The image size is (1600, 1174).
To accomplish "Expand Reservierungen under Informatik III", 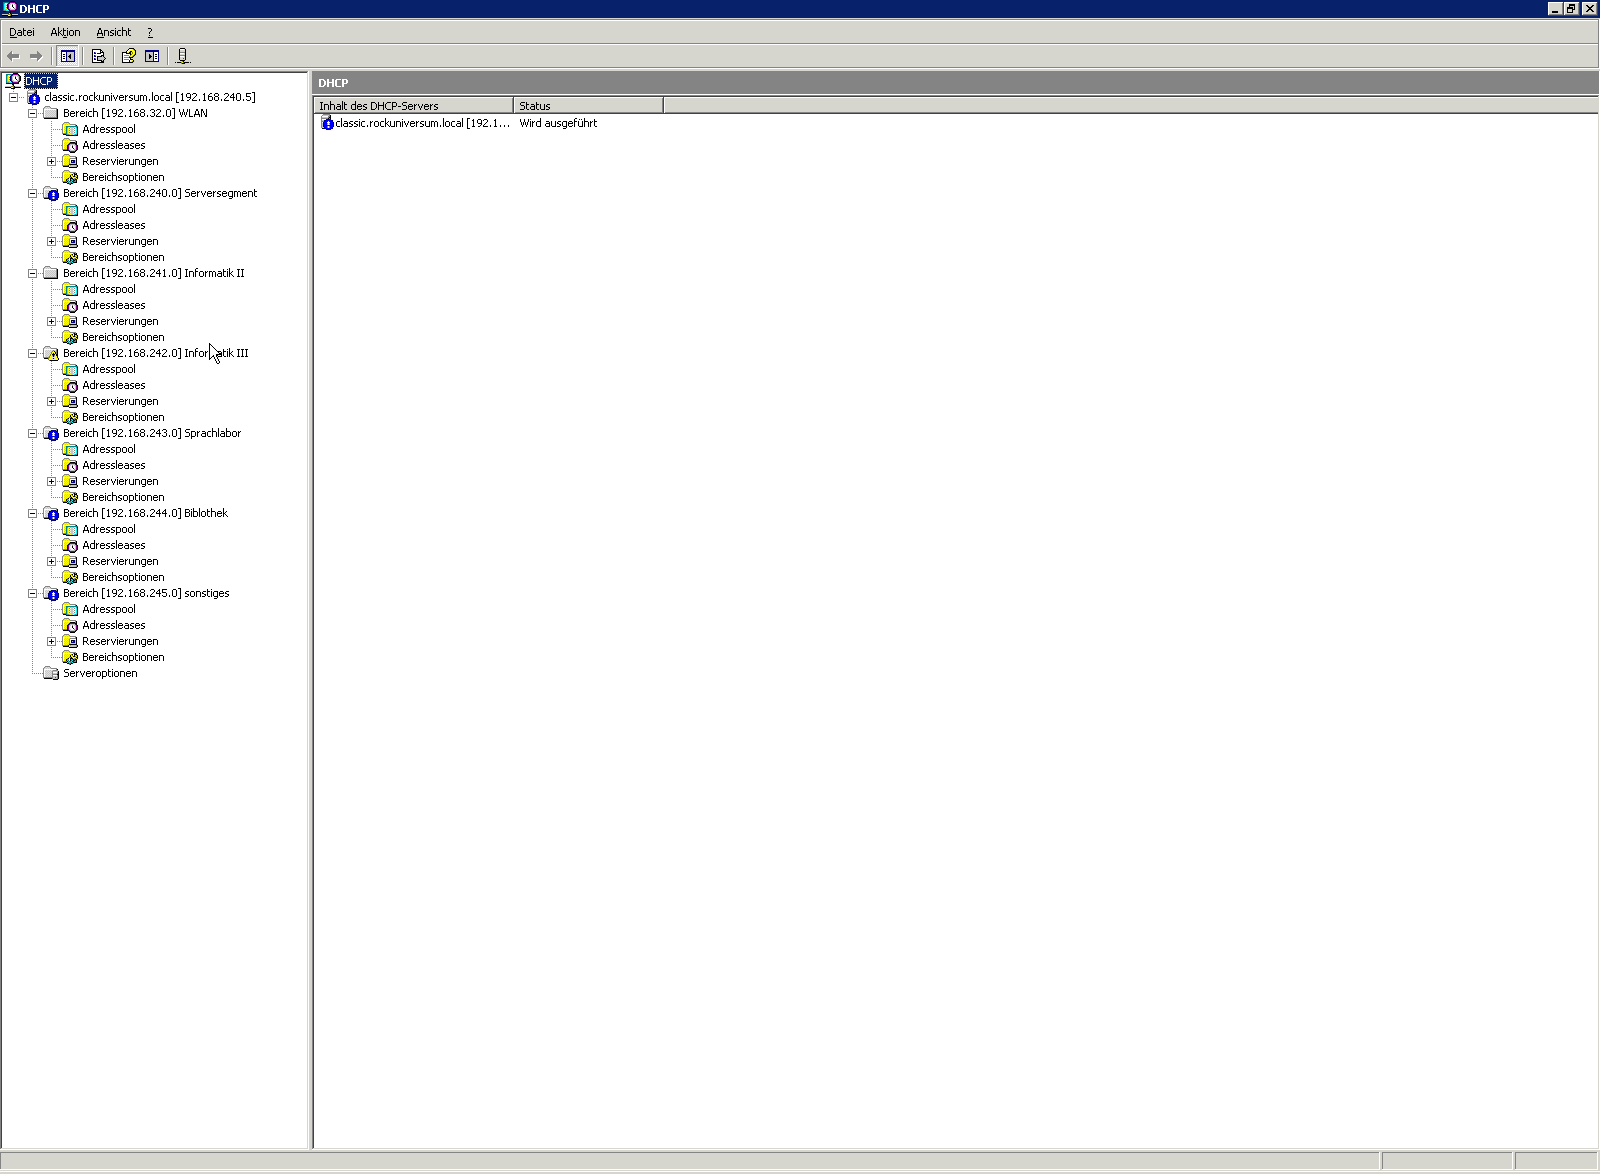I will 51,401.
